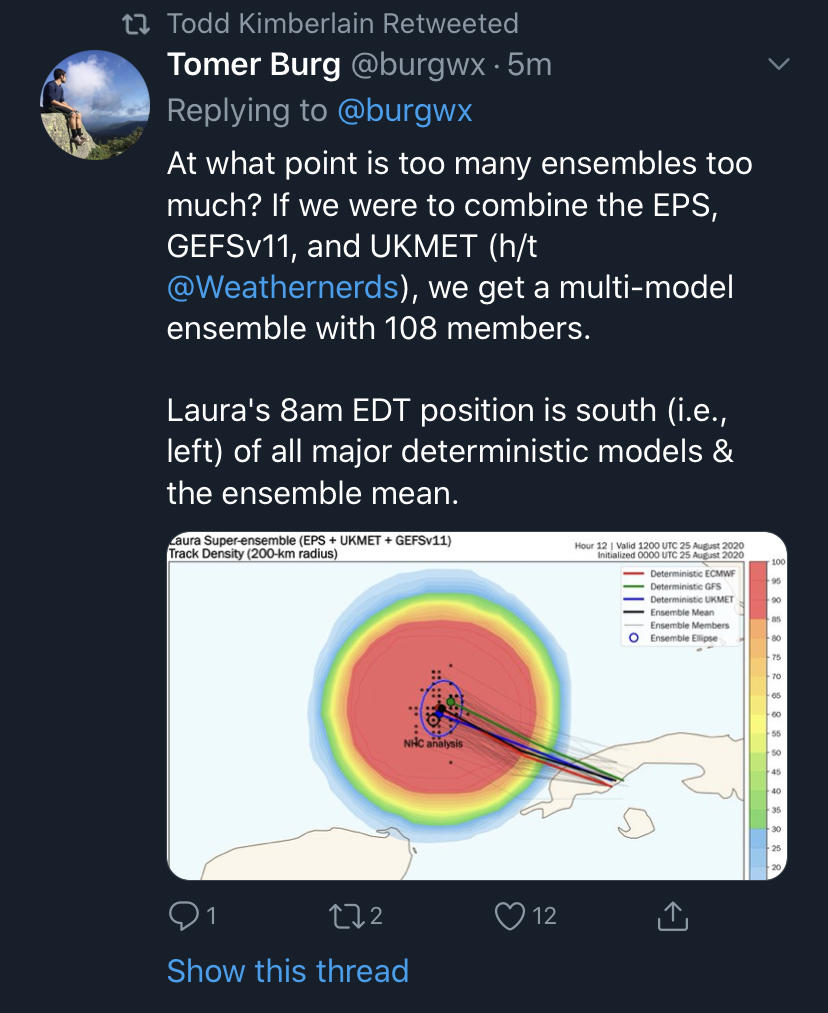Tap the tweet text about ensembles
Viewport: 828px width, 1013px height.
click(459, 245)
